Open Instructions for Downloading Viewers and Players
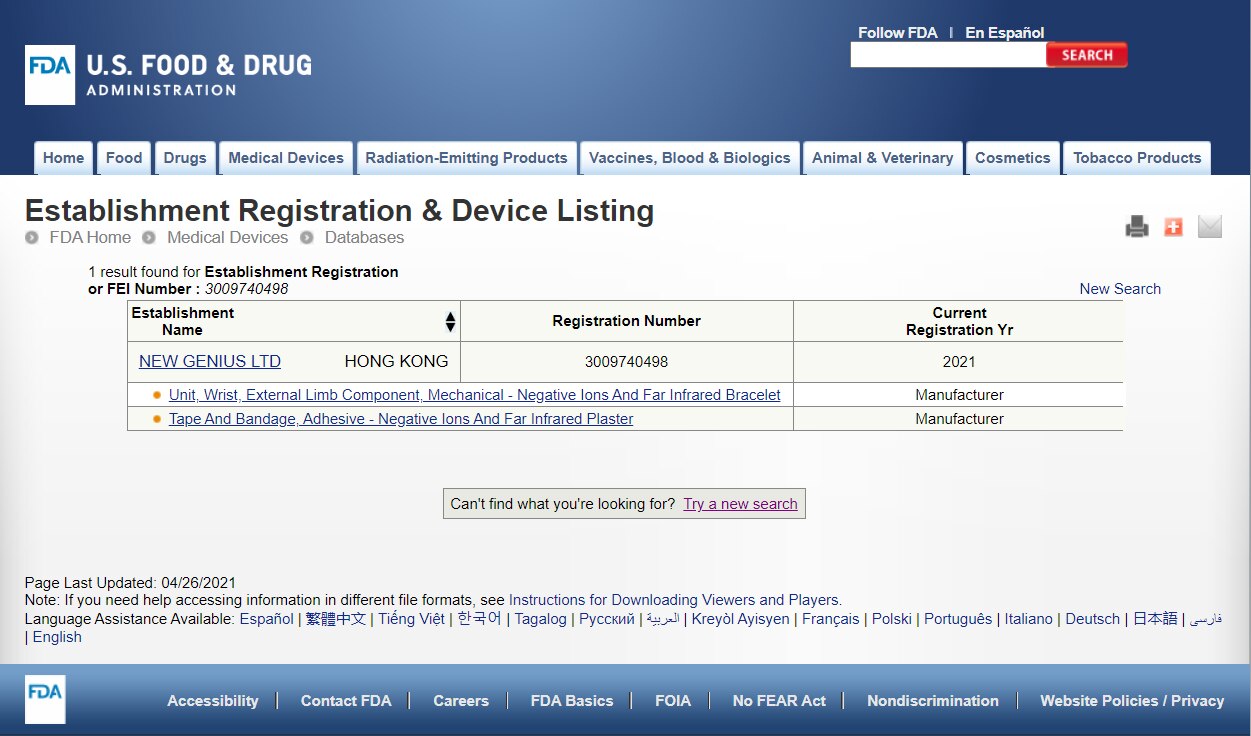Screen dimensions: 1251x736 [x=675, y=600]
